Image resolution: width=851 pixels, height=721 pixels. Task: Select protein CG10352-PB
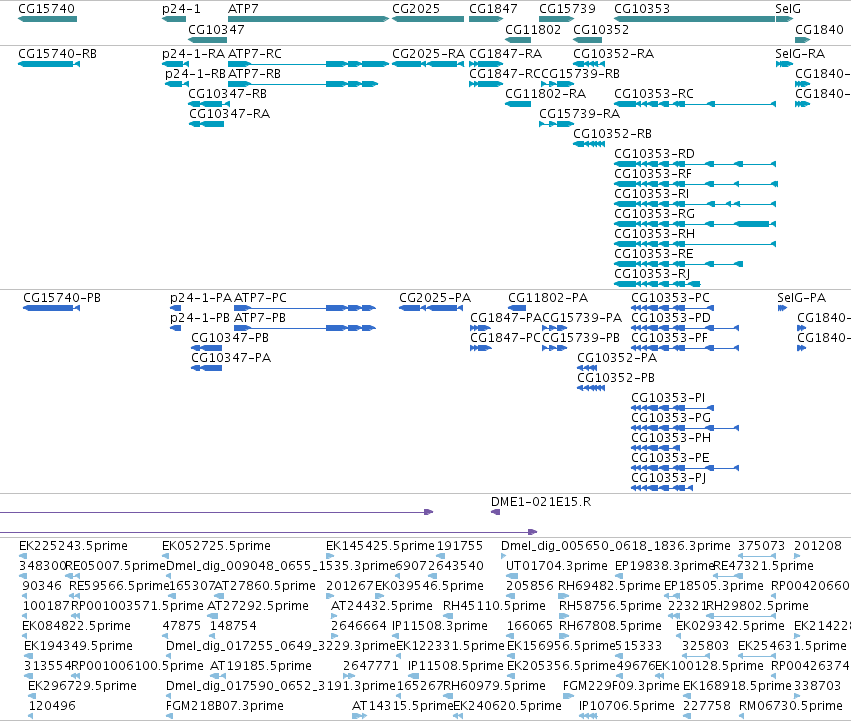point(591,389)
